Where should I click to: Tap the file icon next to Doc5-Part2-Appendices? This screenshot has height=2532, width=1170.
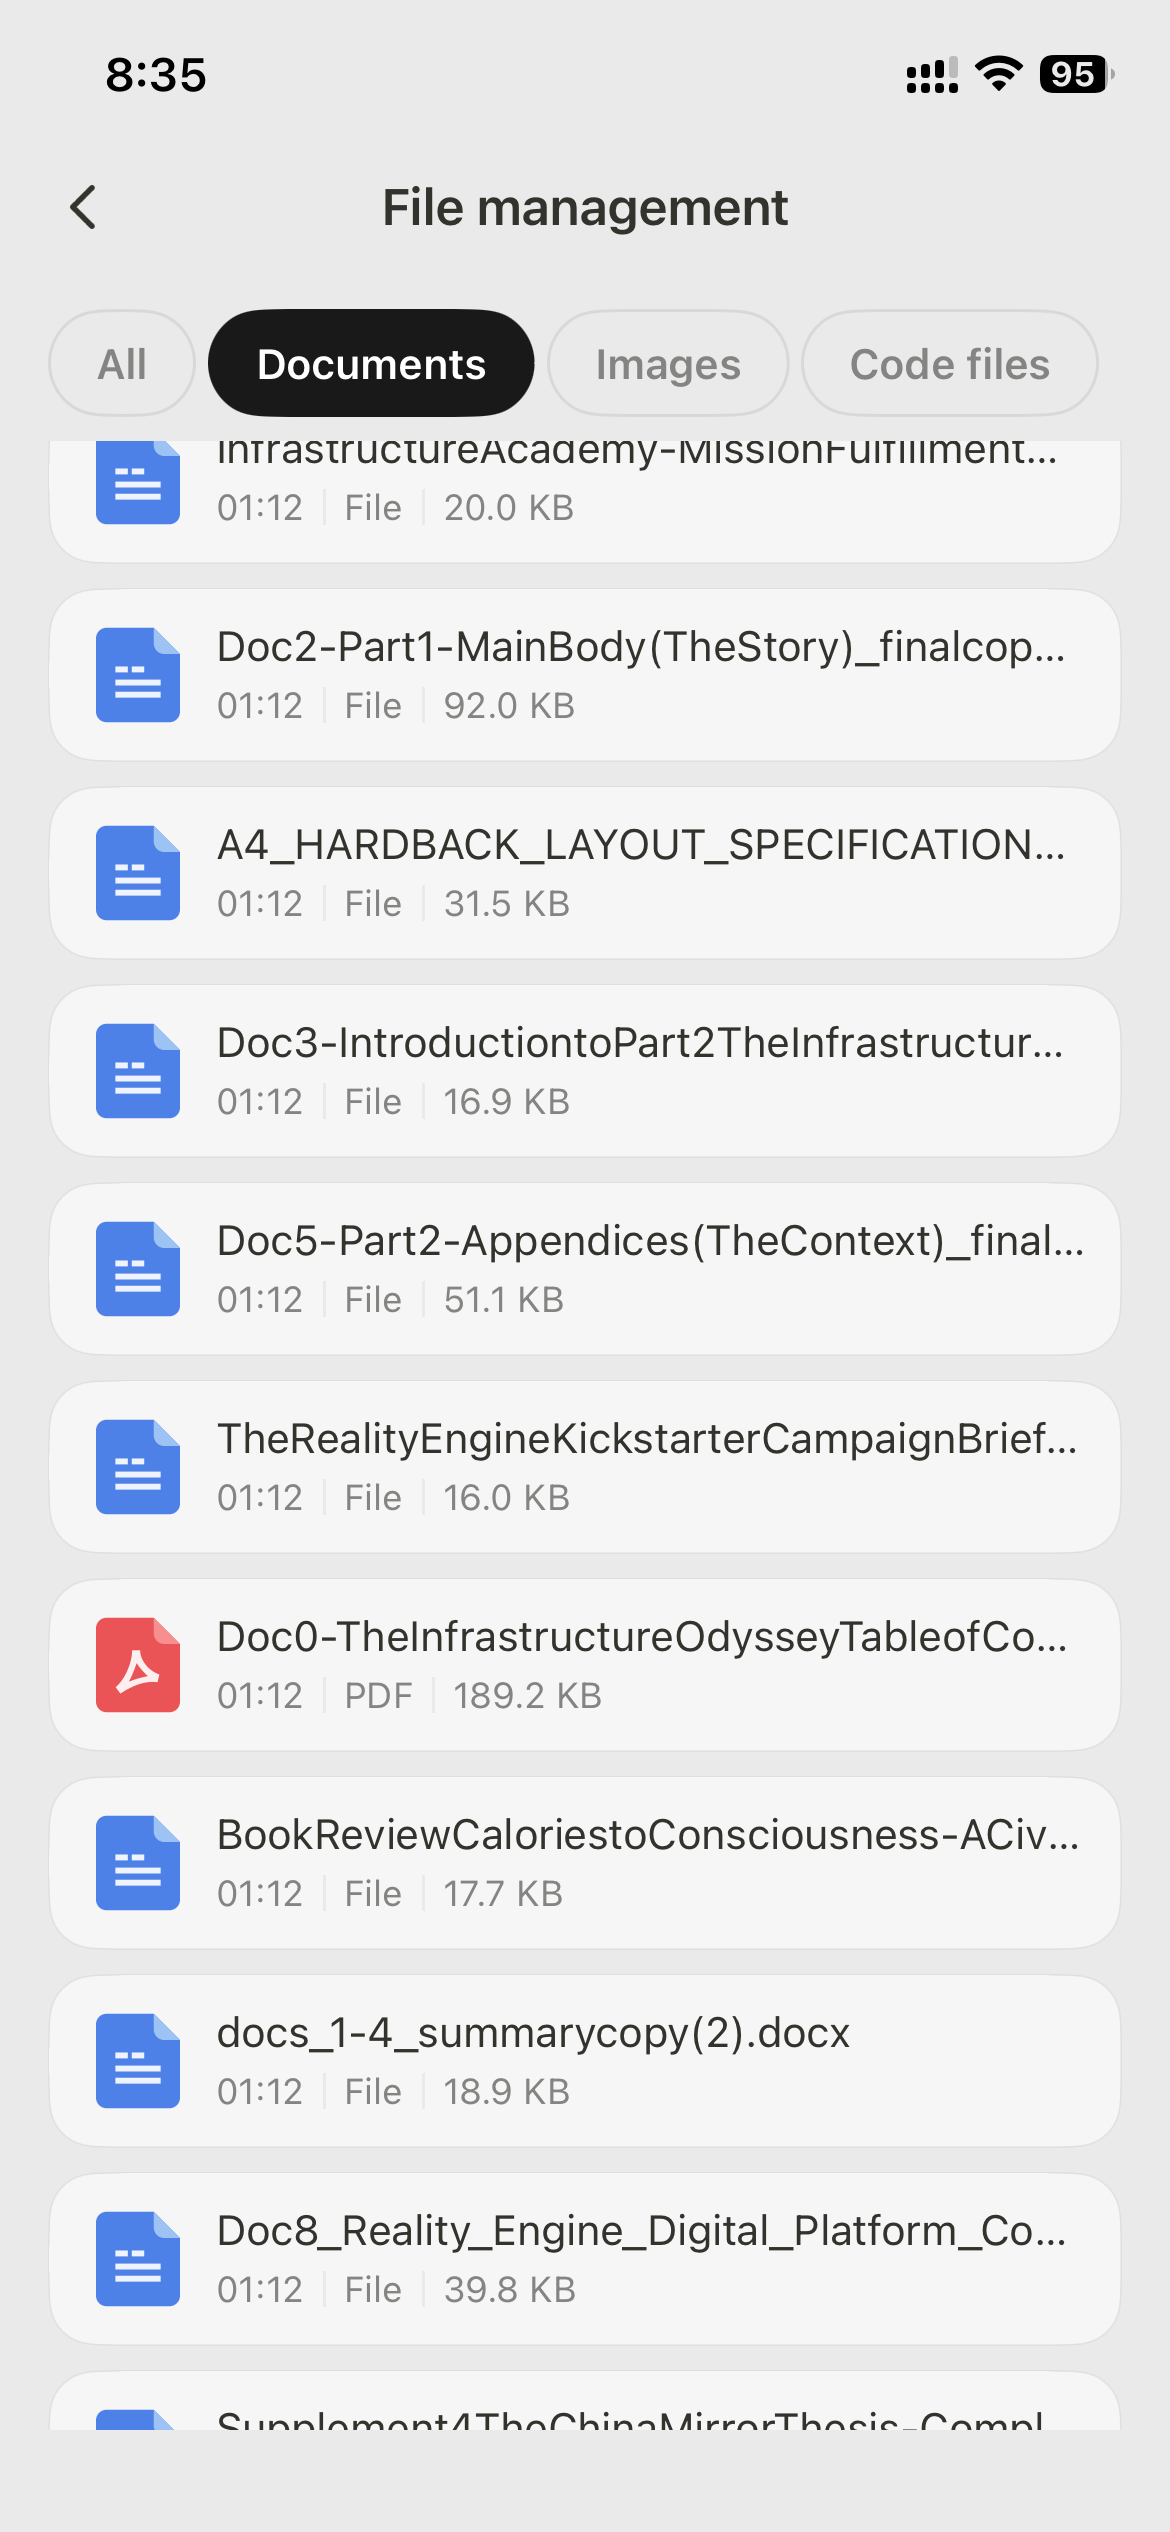[138, 1269]
